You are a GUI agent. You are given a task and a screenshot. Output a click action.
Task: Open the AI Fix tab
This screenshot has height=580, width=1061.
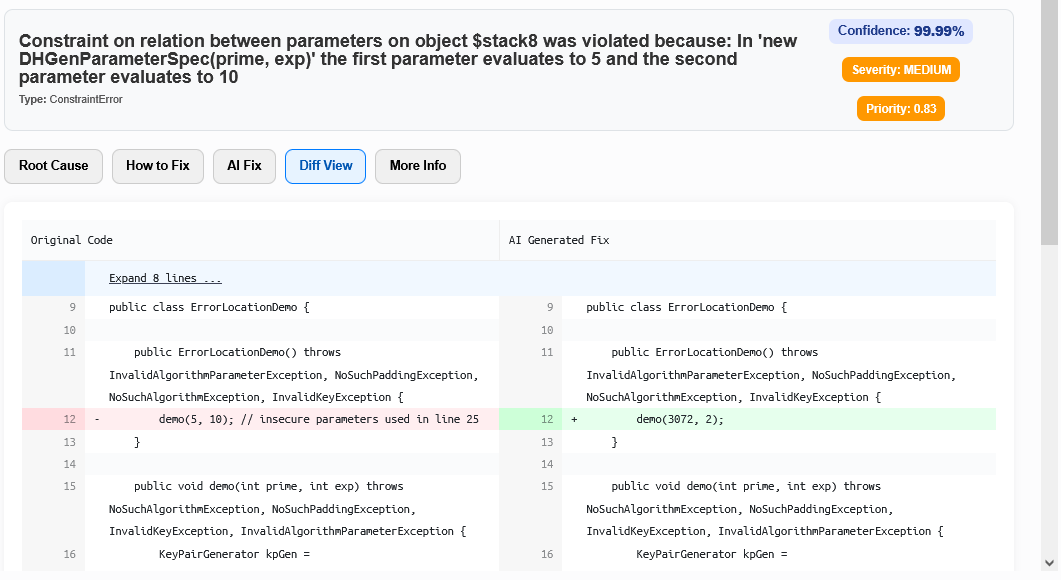pos(244,166)
